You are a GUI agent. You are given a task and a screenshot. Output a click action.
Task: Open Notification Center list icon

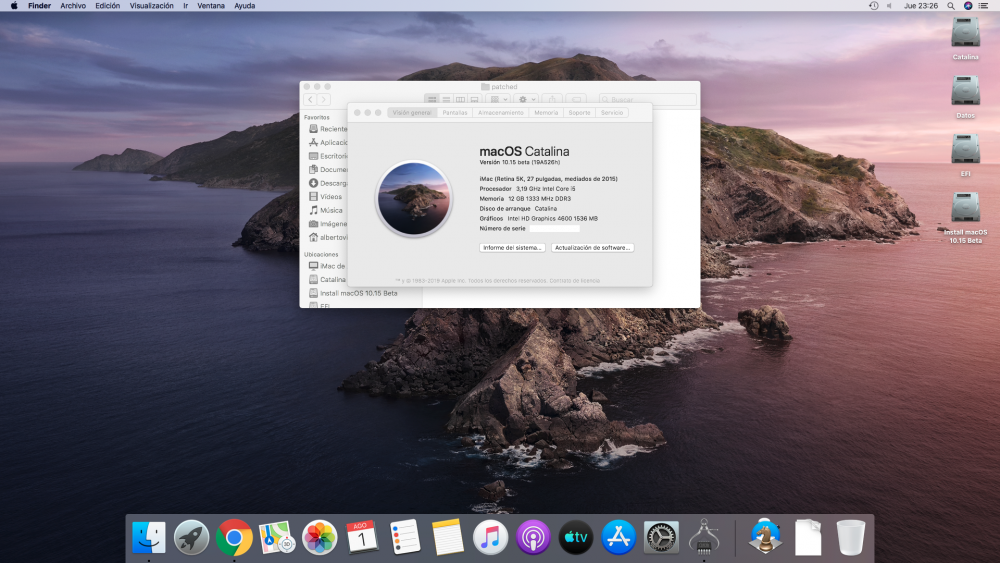983,6
